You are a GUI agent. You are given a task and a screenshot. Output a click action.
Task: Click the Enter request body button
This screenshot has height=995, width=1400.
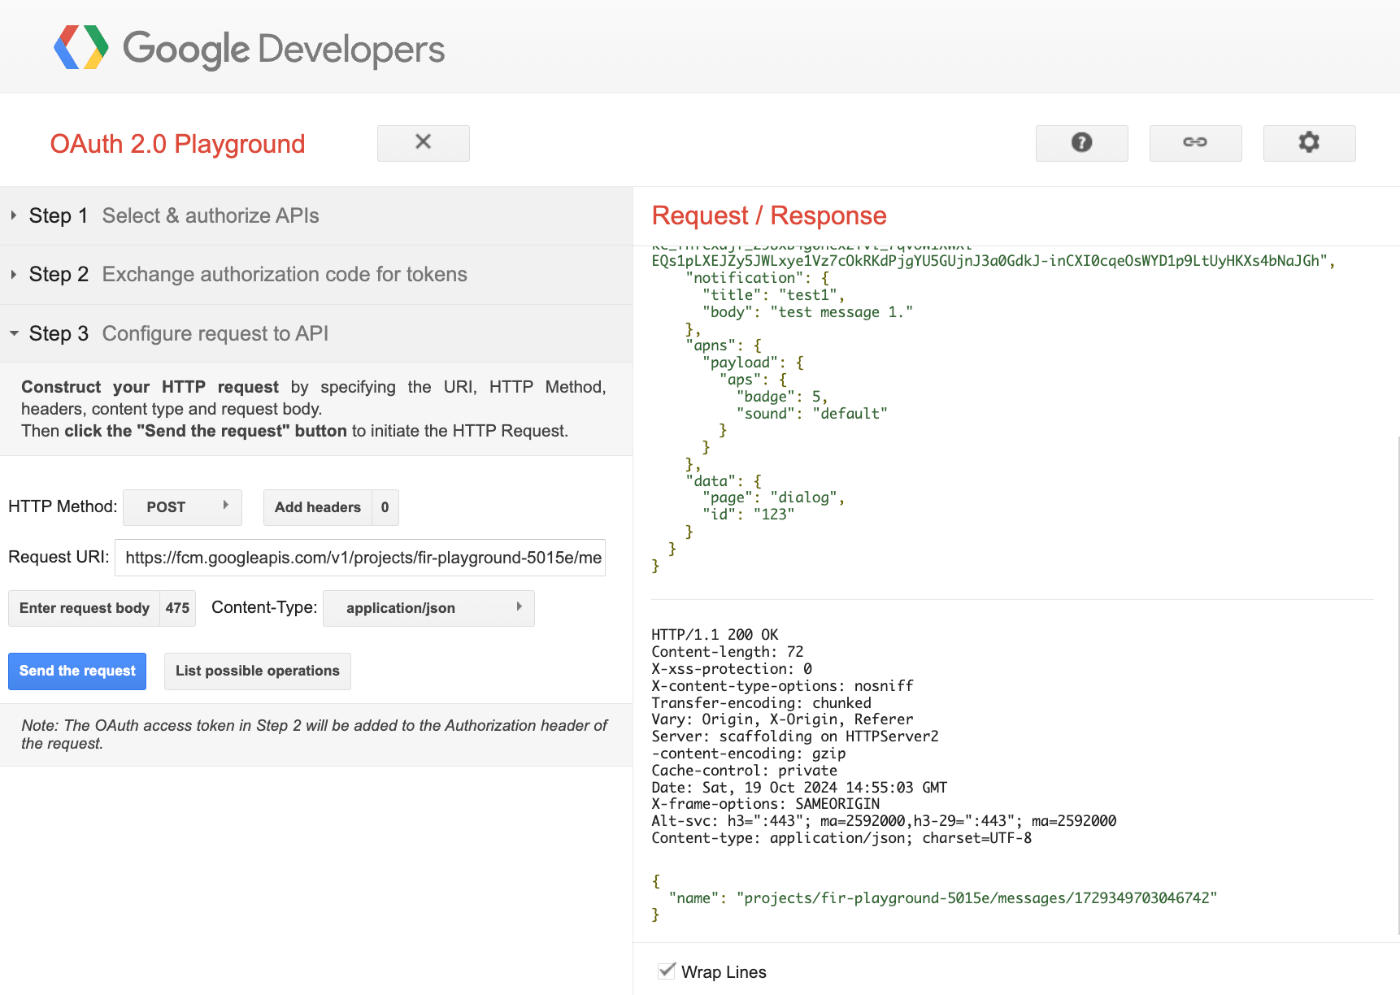[x=102, y=608]
